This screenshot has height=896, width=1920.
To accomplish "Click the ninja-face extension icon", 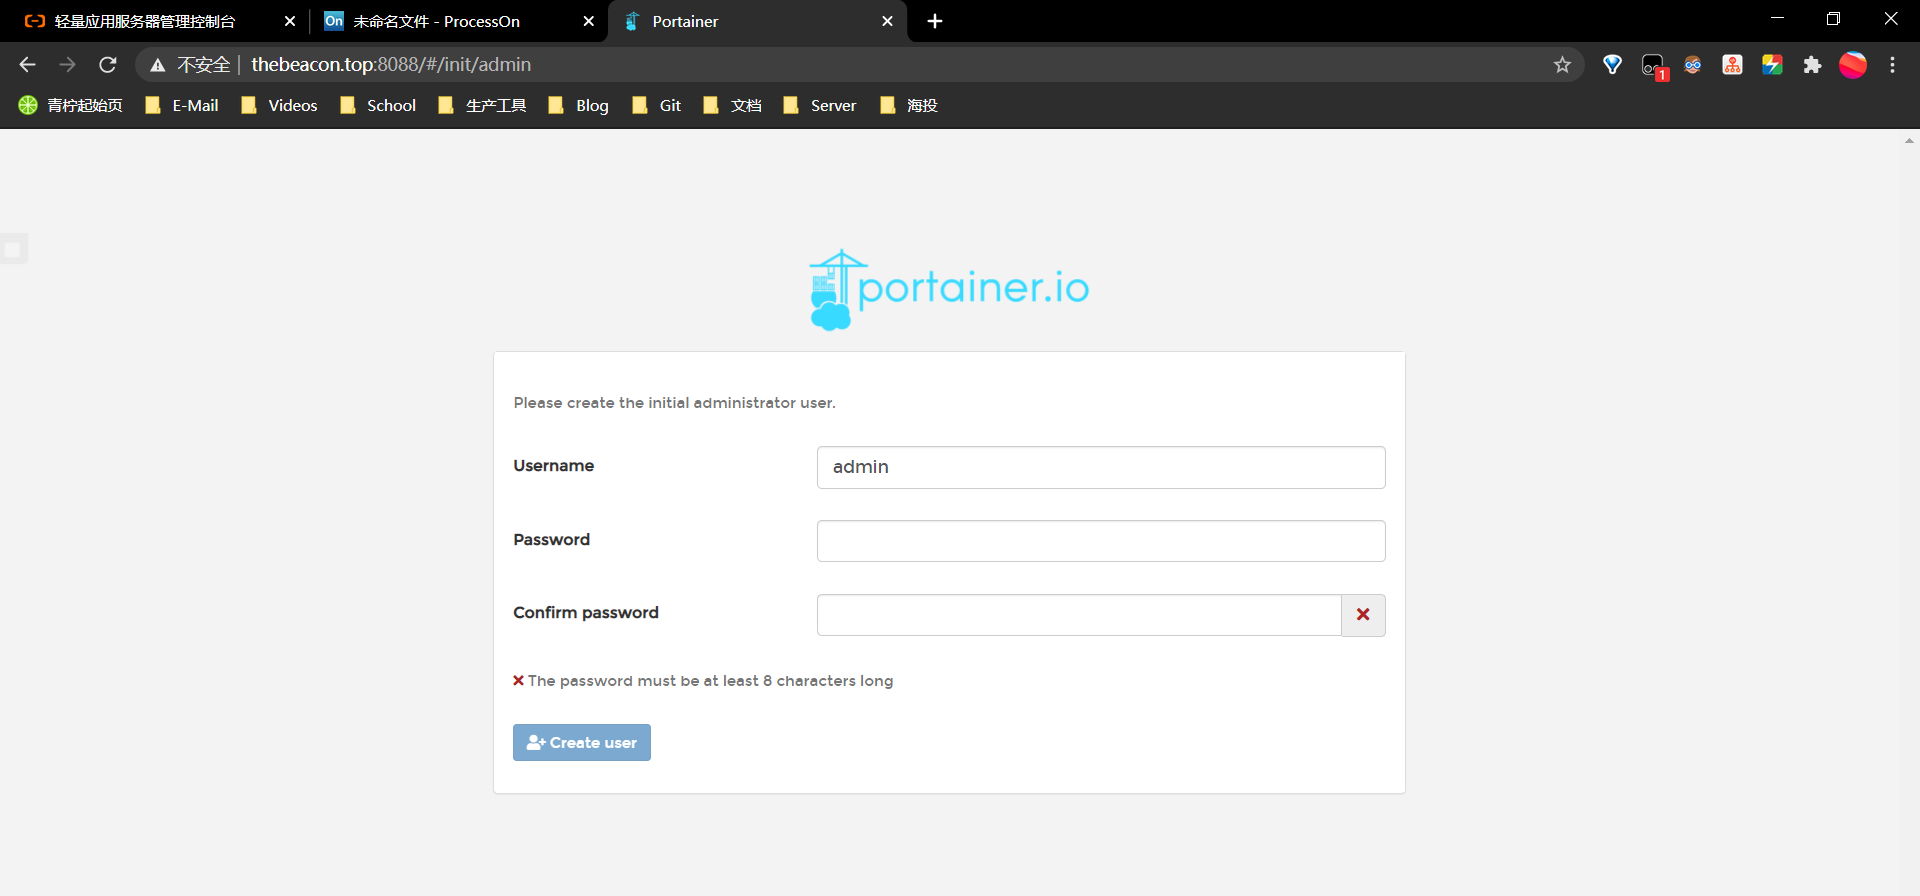I will 1692,65.
